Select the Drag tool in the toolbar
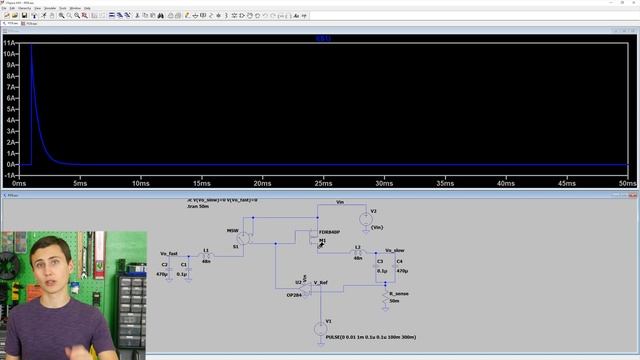Screen dimensions: 640x360 coord(257,16)
